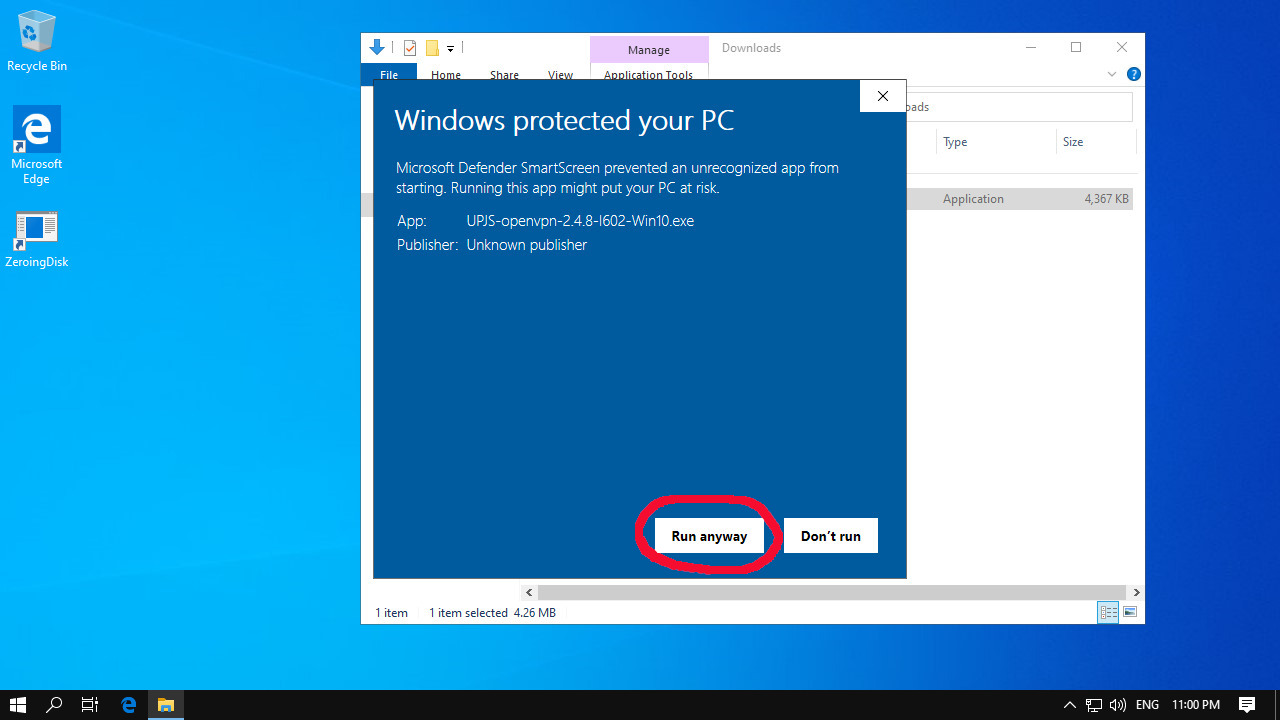Screen dimensions: 1280x720
Task: Click horizontal scrollbar left arrow
Action: [x=529, y=592]
